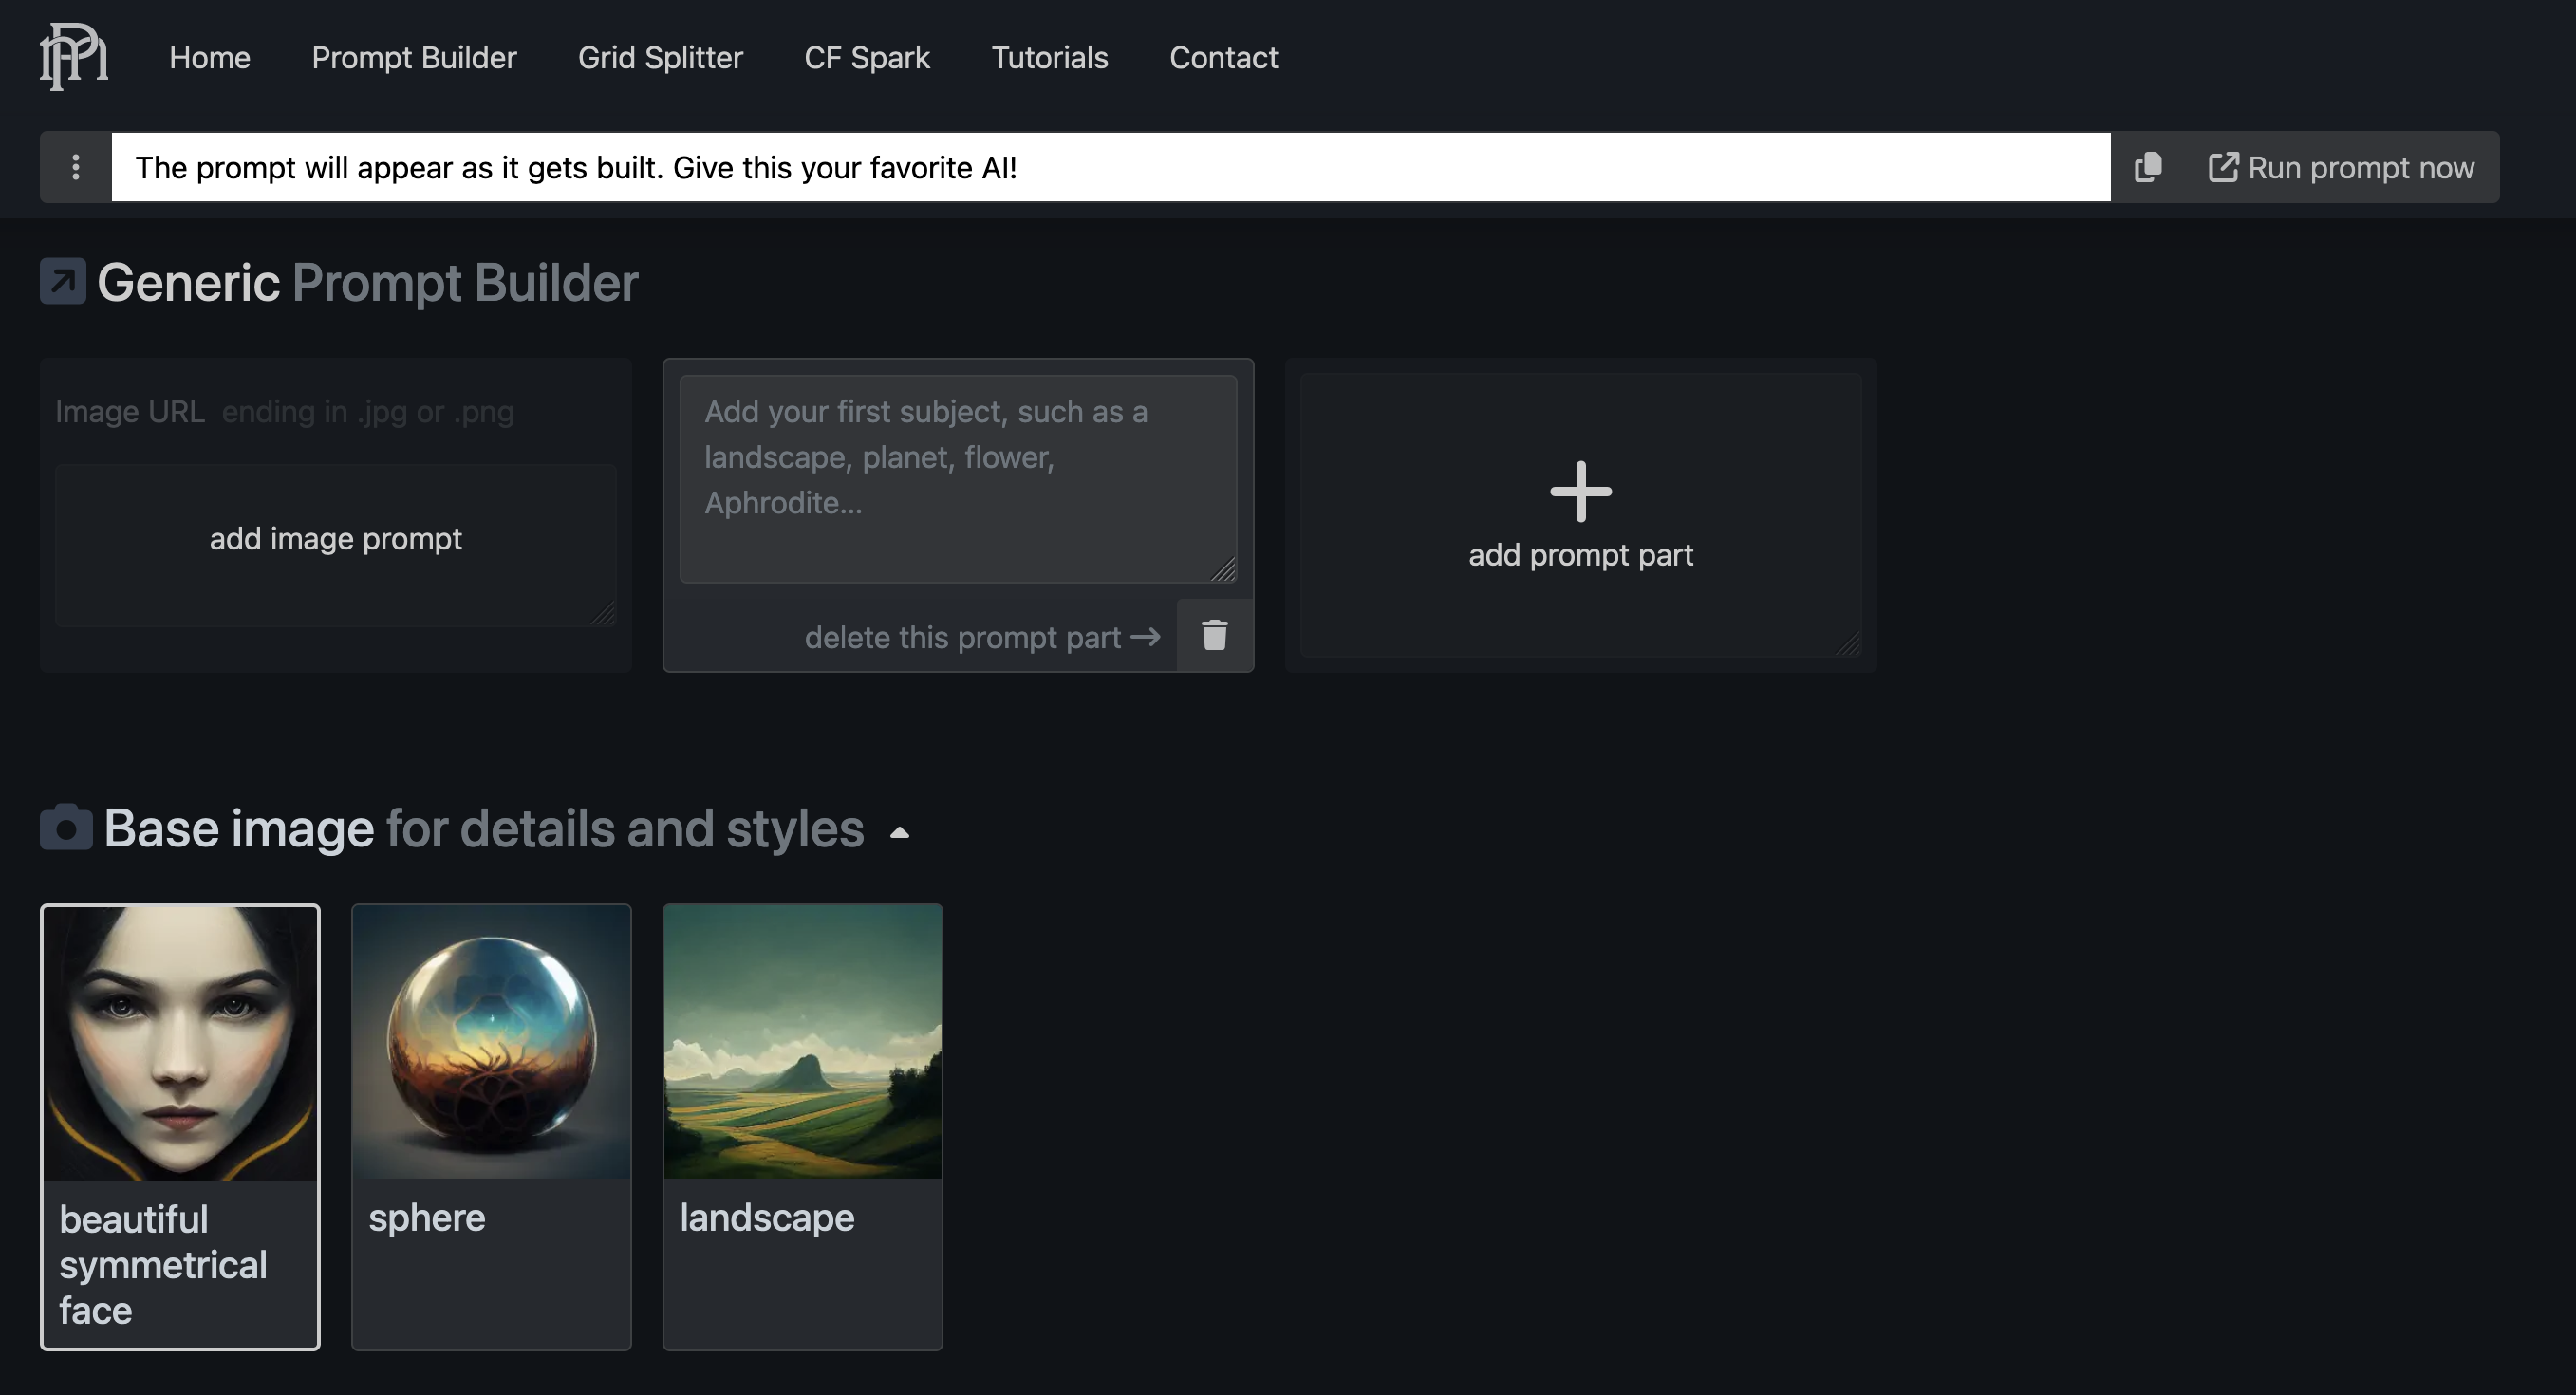Click add image prompt button
The height and width of the screenshot is (1395, 2576).
(336, 545)
